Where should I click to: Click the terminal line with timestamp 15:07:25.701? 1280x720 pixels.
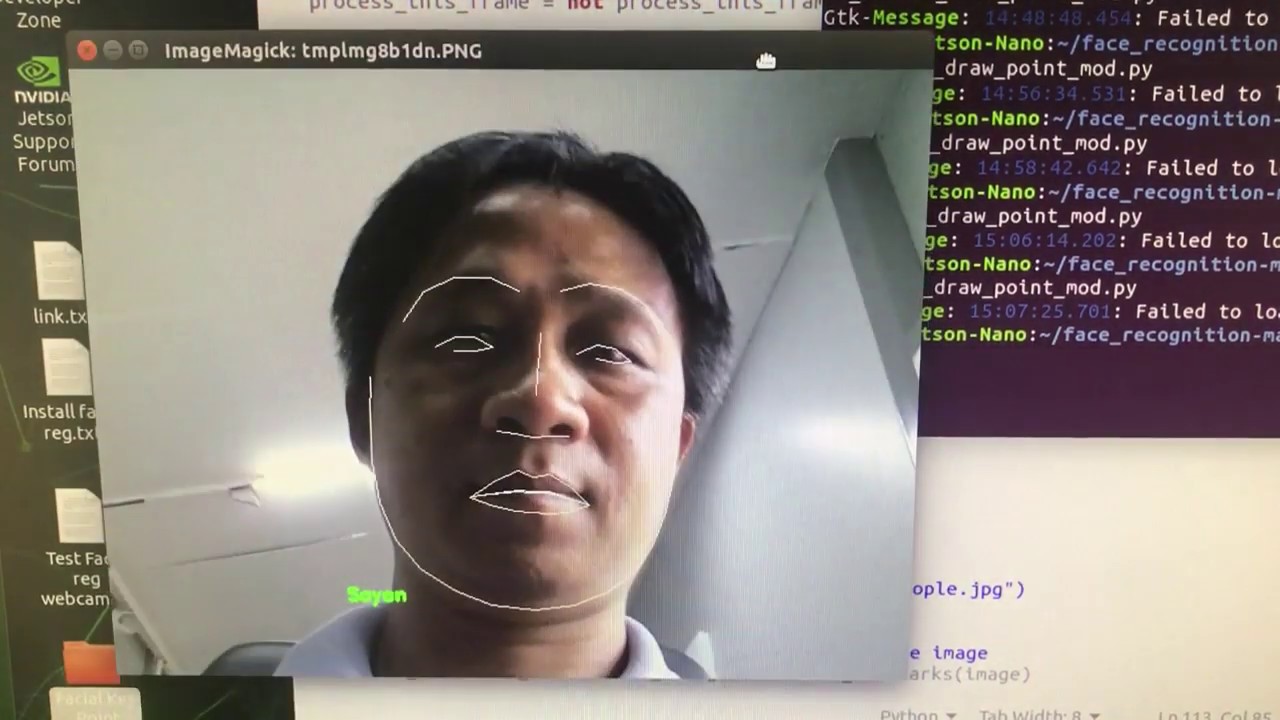[1098, 312]
